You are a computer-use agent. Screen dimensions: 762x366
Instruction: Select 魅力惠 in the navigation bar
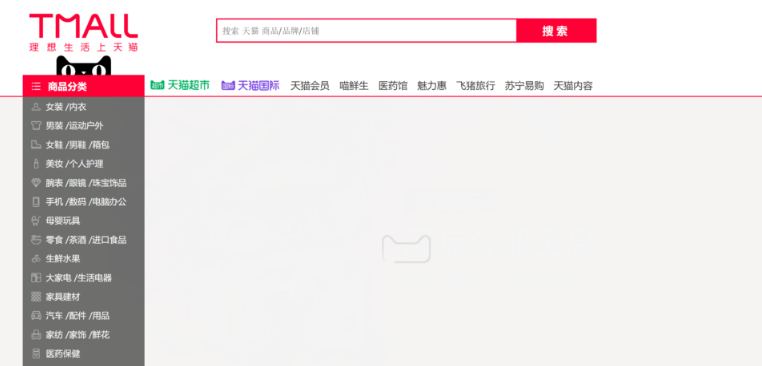[x=432, y=86]
